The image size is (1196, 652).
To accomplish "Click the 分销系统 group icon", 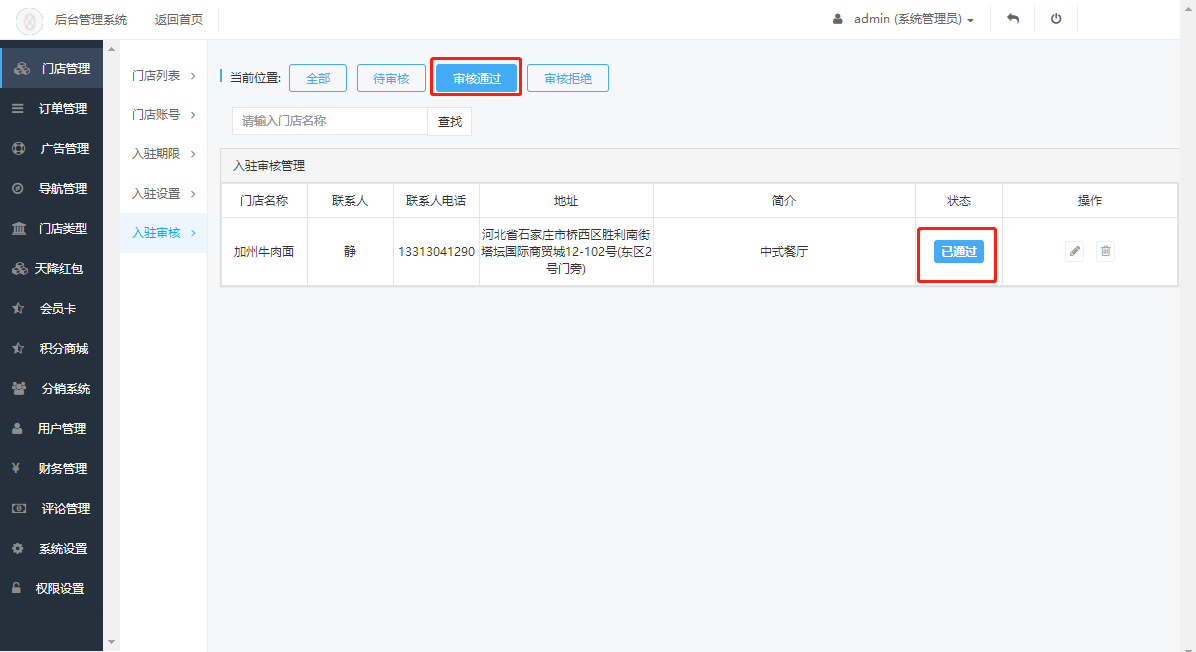I will pyautogui.click(x=19, y=388).
